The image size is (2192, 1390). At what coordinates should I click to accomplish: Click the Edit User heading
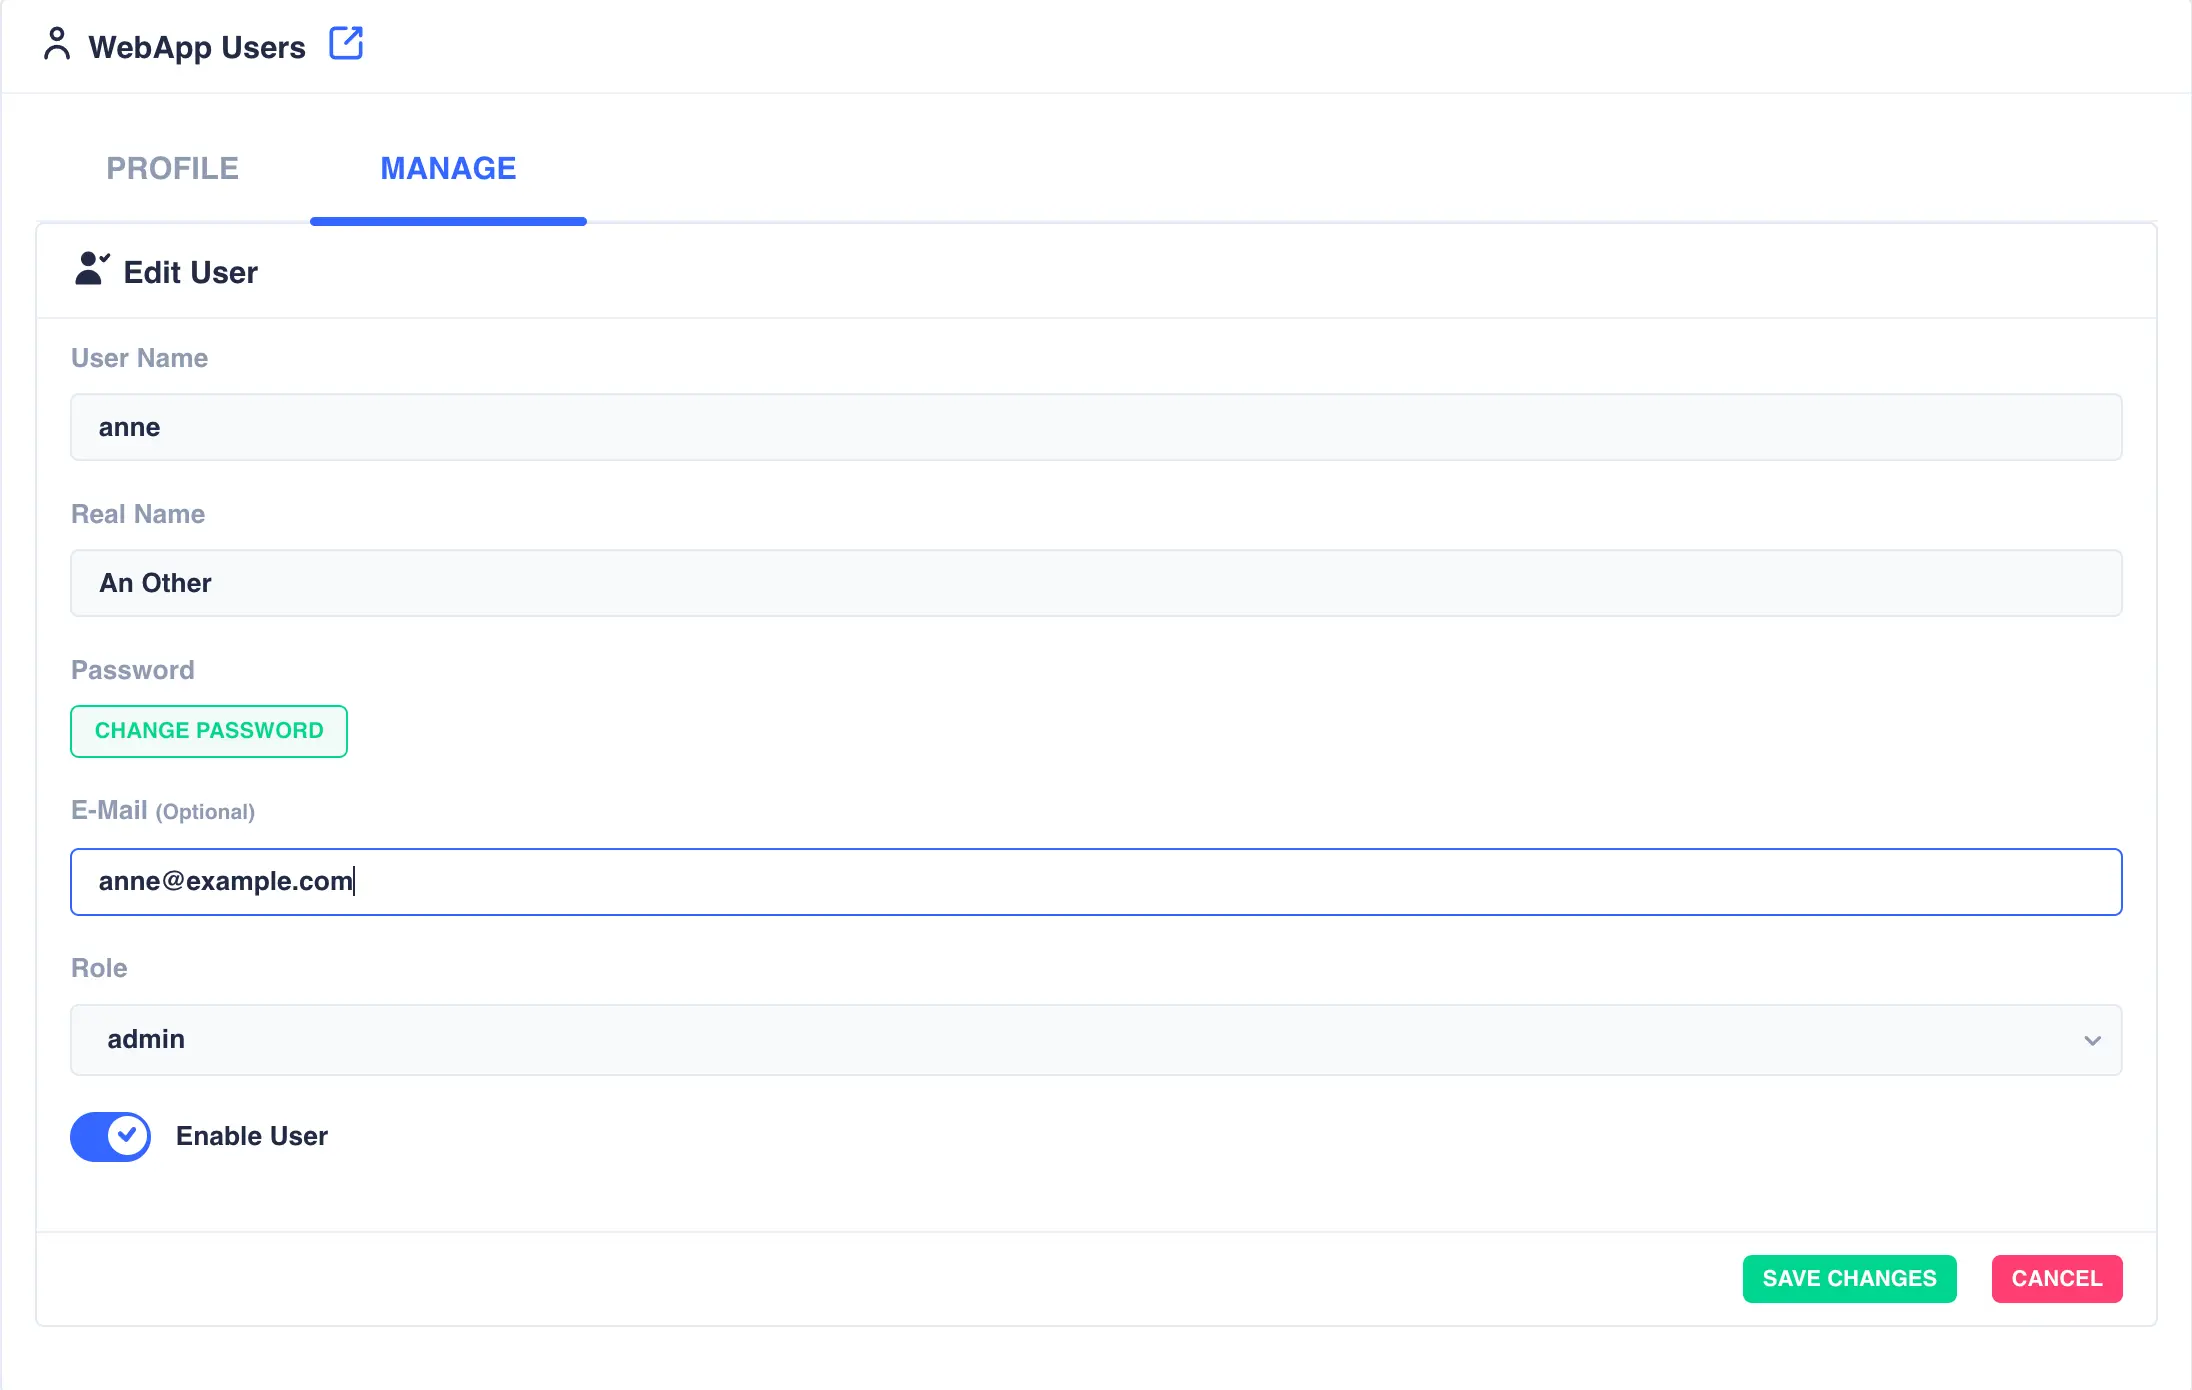(x=190, y=271)
